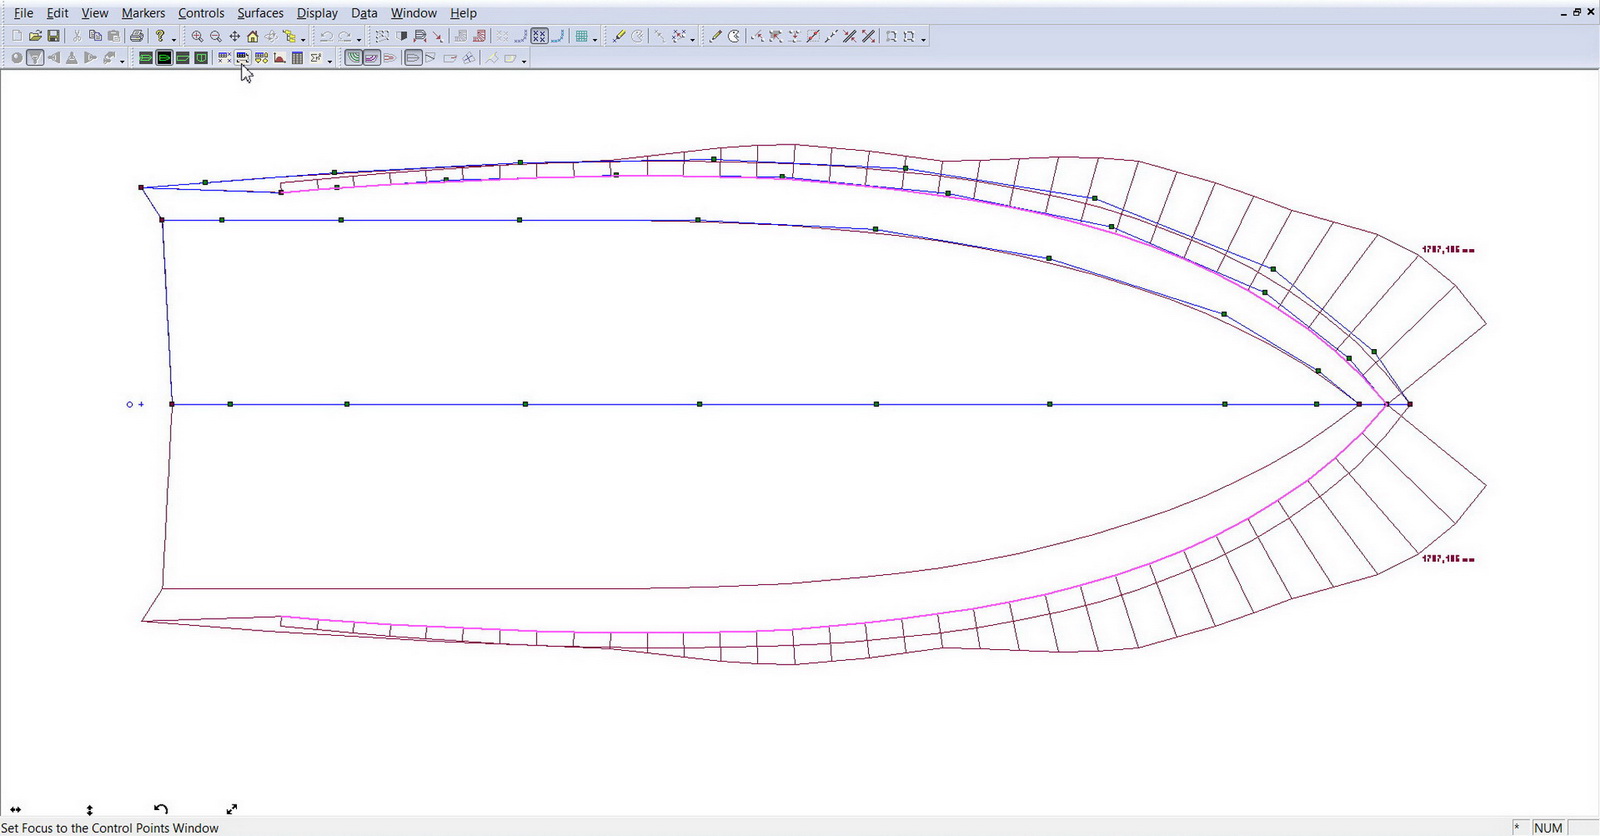
Task: Expand options arrow after the view window icons
Action: click(x=122, y=61)
